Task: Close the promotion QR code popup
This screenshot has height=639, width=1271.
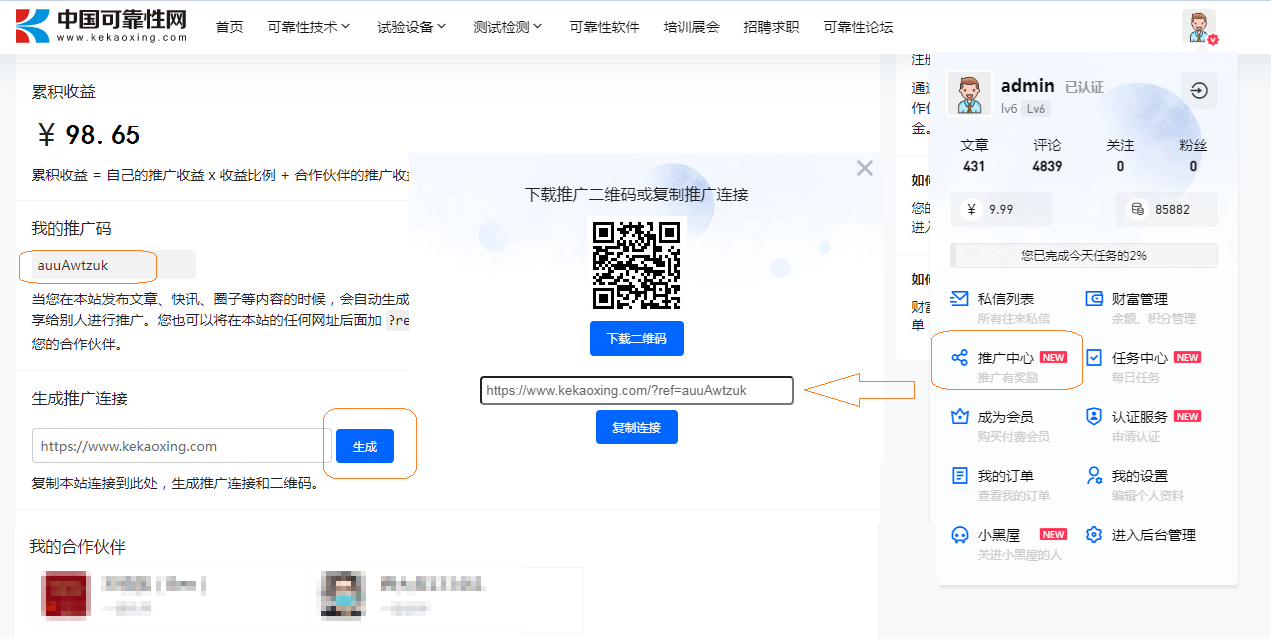Action: tap(865, 168)
